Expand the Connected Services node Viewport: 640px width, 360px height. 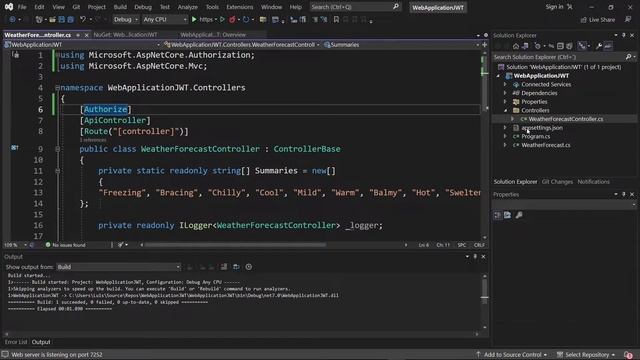pos(505,84)
